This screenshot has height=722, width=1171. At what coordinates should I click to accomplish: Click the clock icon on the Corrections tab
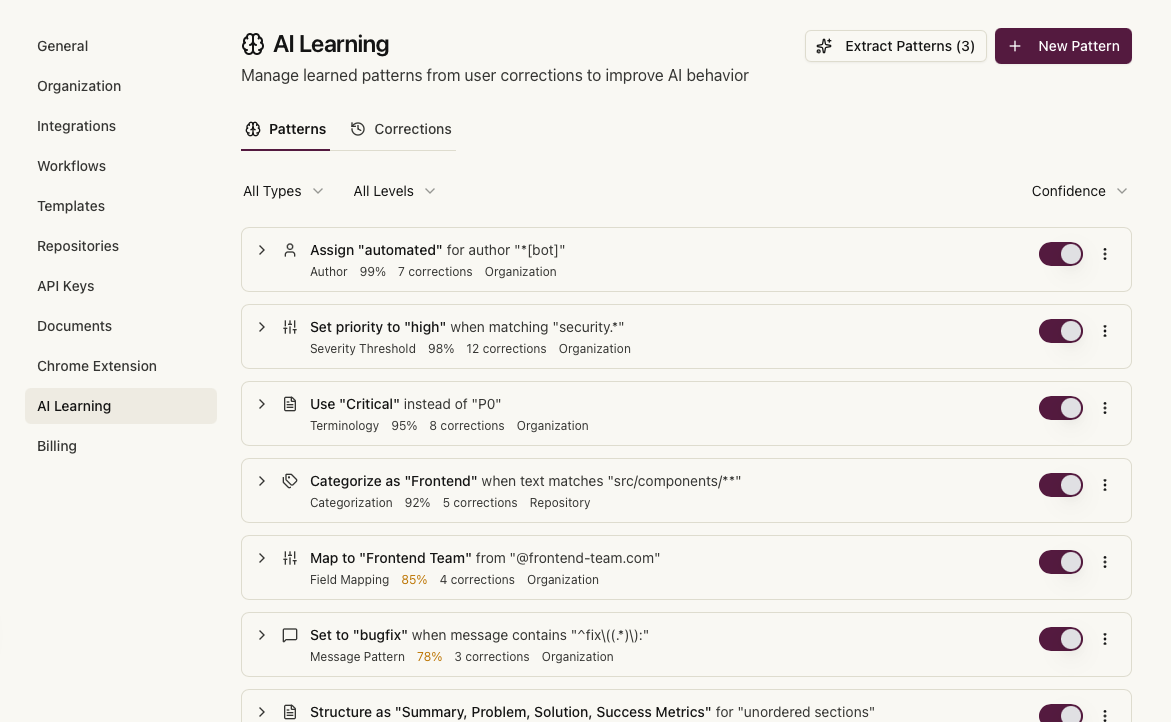[358, 129]
